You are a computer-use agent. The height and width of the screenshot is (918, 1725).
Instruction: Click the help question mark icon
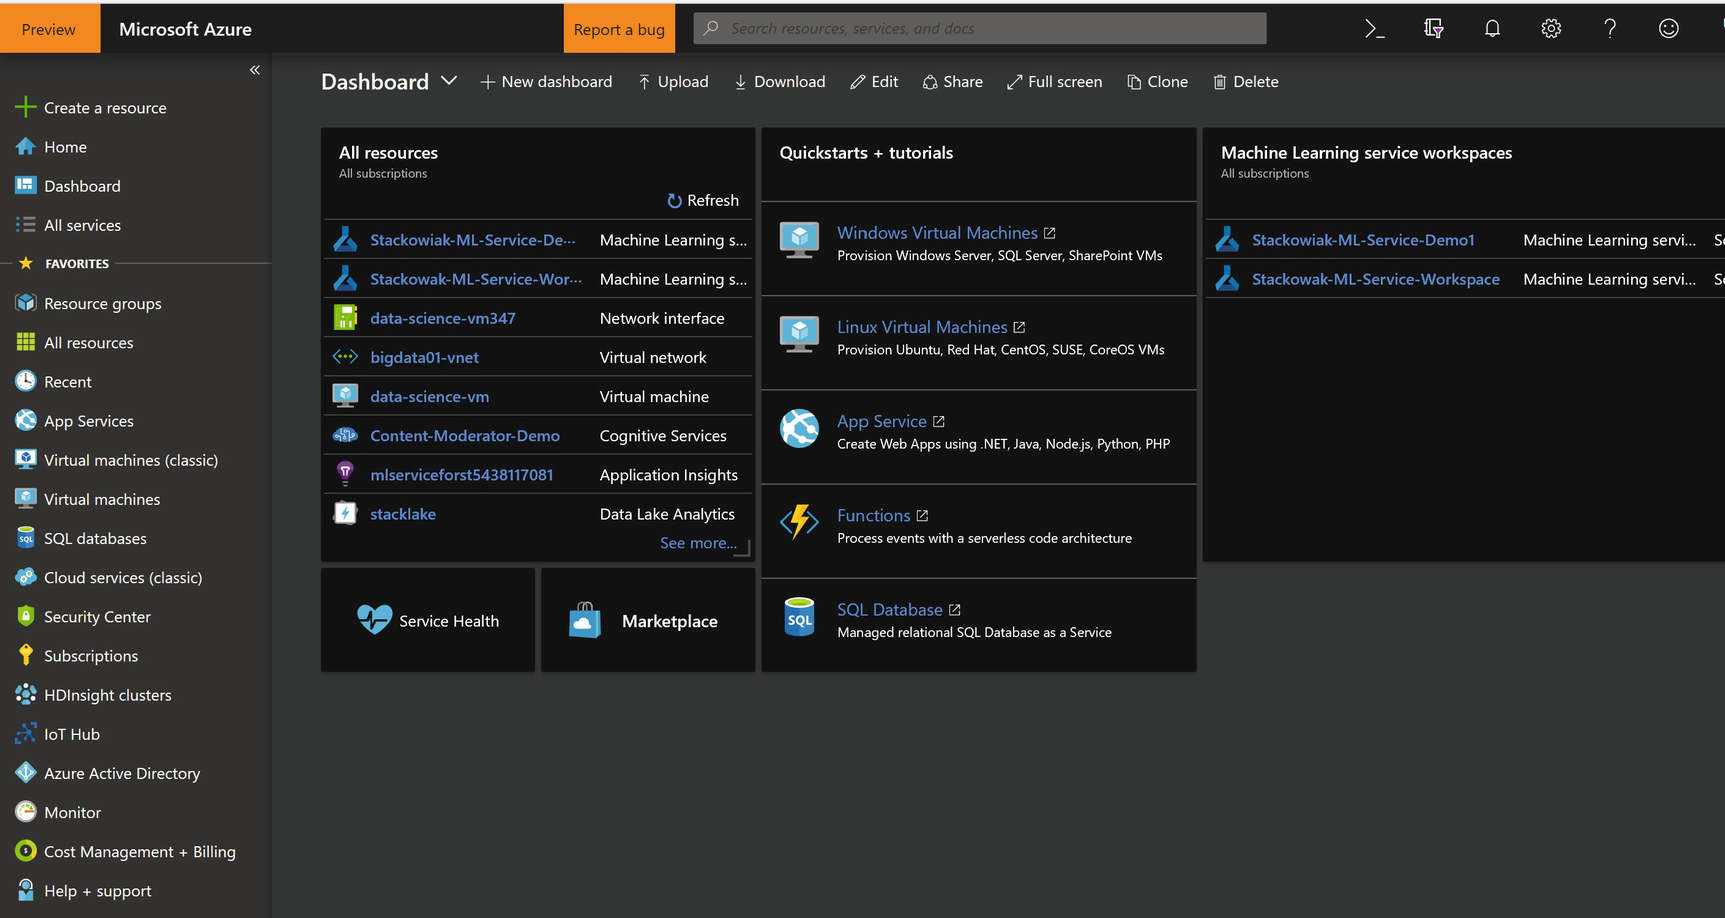click(x=1610, y=29)
